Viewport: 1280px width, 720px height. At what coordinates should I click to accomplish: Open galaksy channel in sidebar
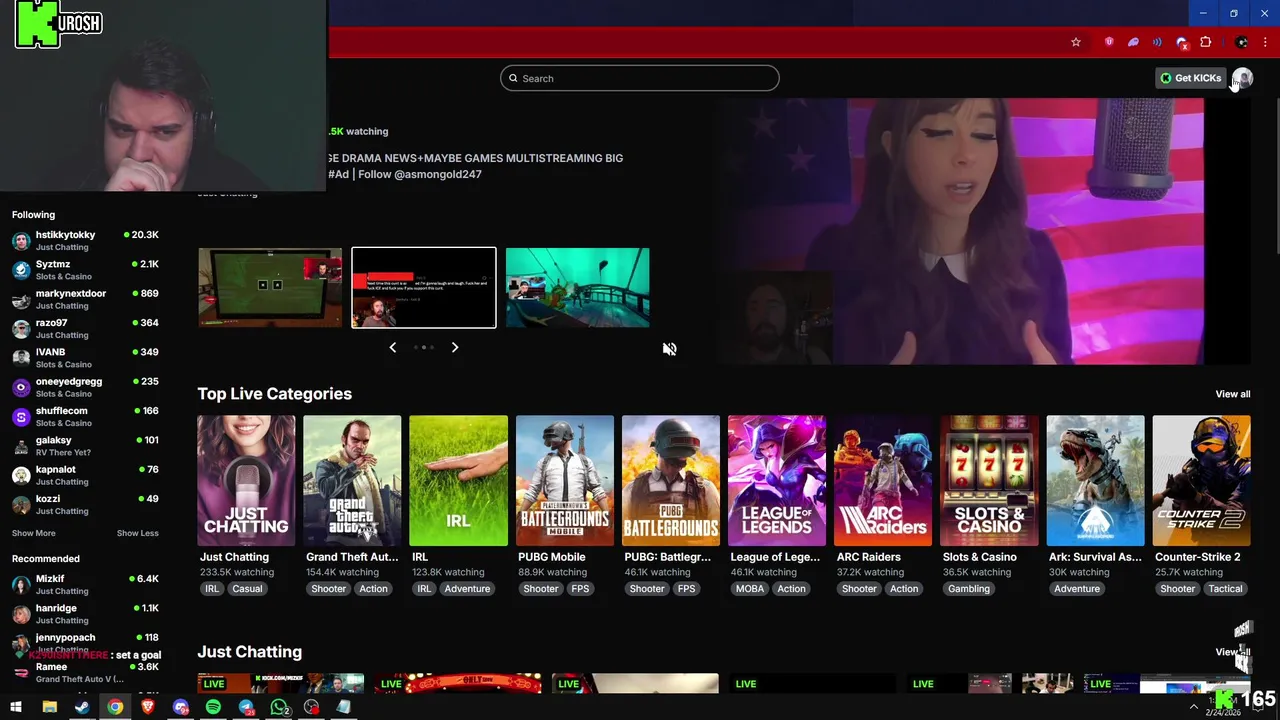[x=85, y=445]
